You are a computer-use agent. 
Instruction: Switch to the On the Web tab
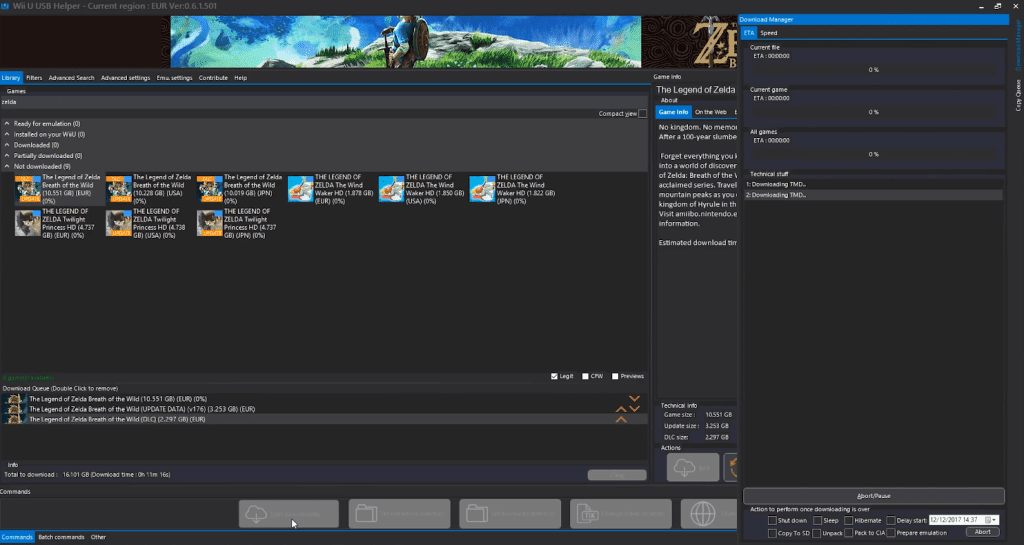click(x=711, y=112)
